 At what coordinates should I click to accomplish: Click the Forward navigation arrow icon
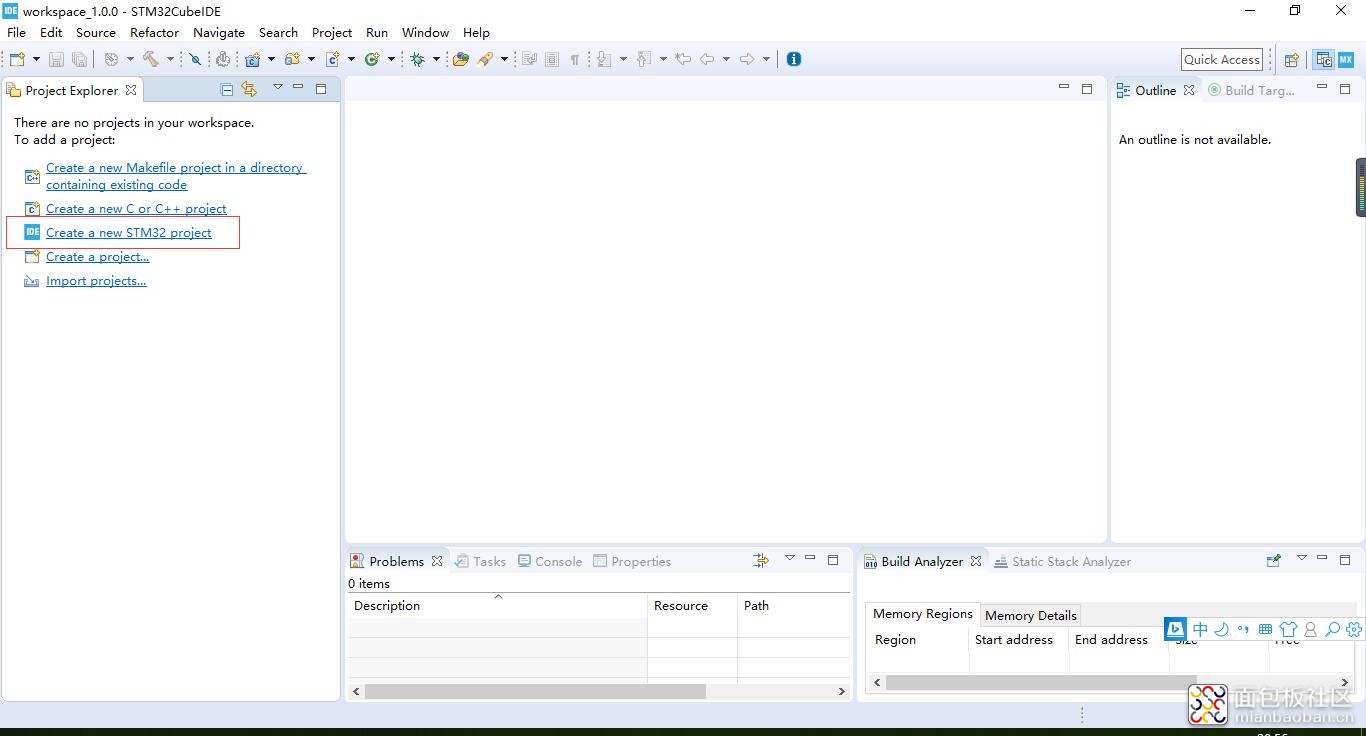(747, 60)
